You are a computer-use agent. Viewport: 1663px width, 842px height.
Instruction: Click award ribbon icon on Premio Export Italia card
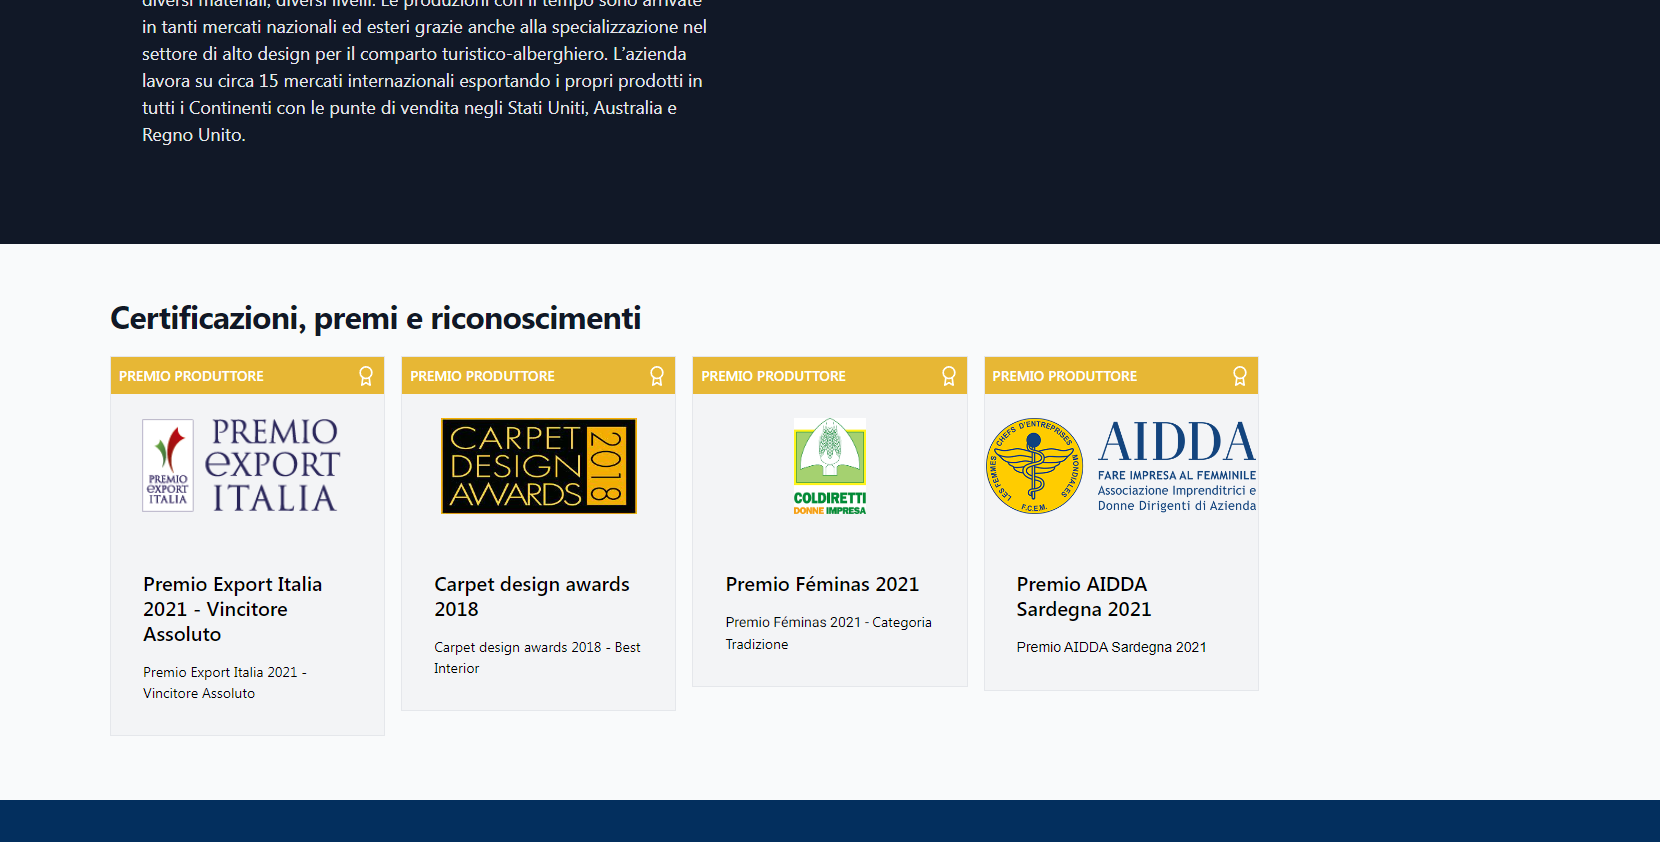pyautogui.click(x=366, y=376)
